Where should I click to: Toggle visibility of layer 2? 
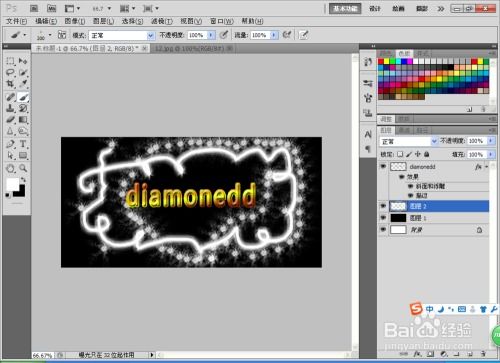(x=383, y=206)
